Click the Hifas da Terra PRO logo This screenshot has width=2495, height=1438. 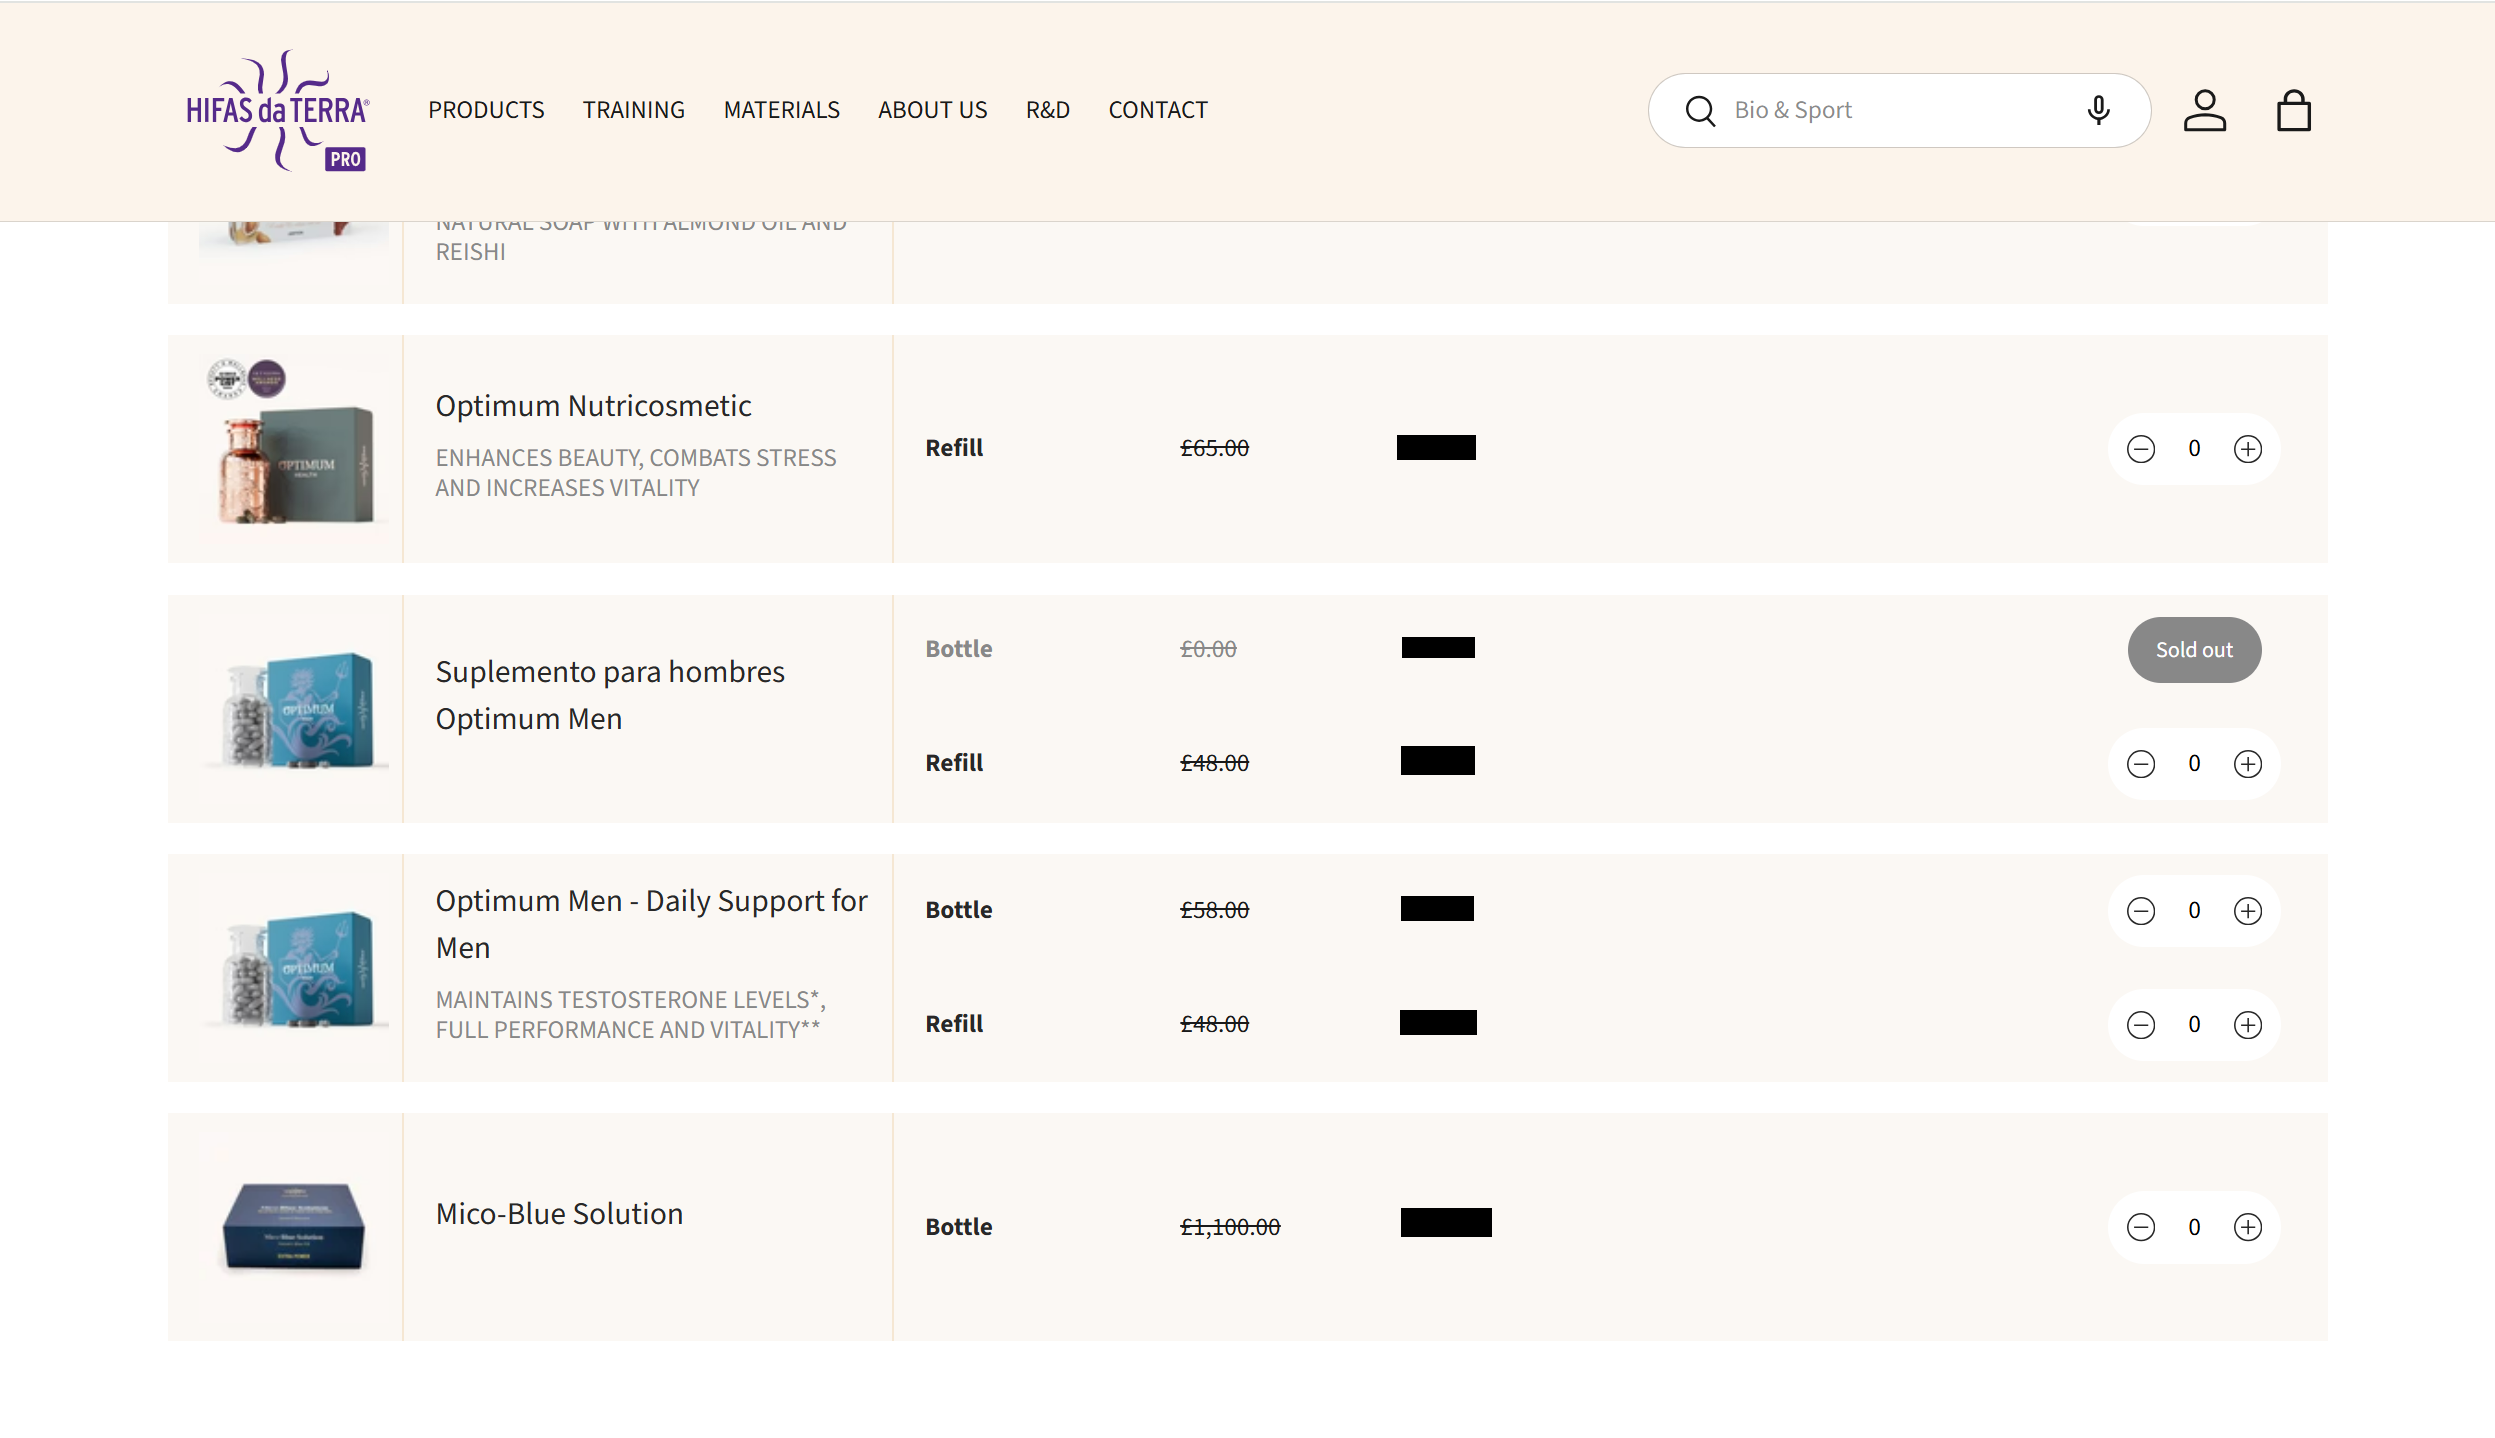pyautogui.click(x=278, y=110)
